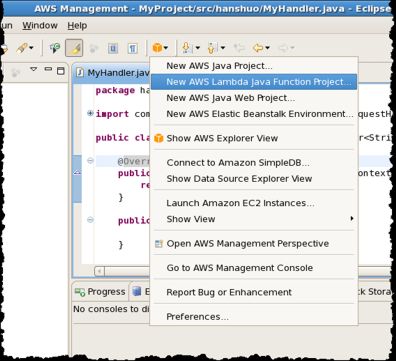Screen dimensions: 396x361
Task: Open previous annotation dropdown arrow
Action: 223,48
